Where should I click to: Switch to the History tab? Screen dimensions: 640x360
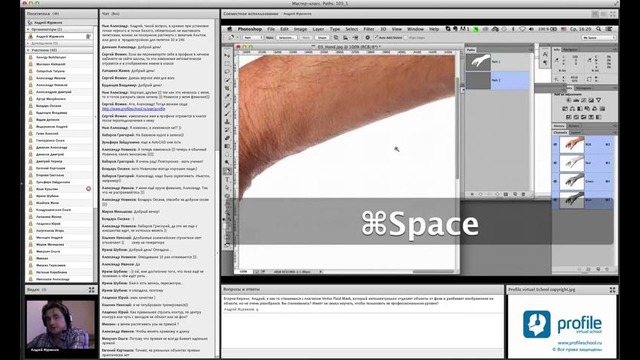[x=559, y=126]
